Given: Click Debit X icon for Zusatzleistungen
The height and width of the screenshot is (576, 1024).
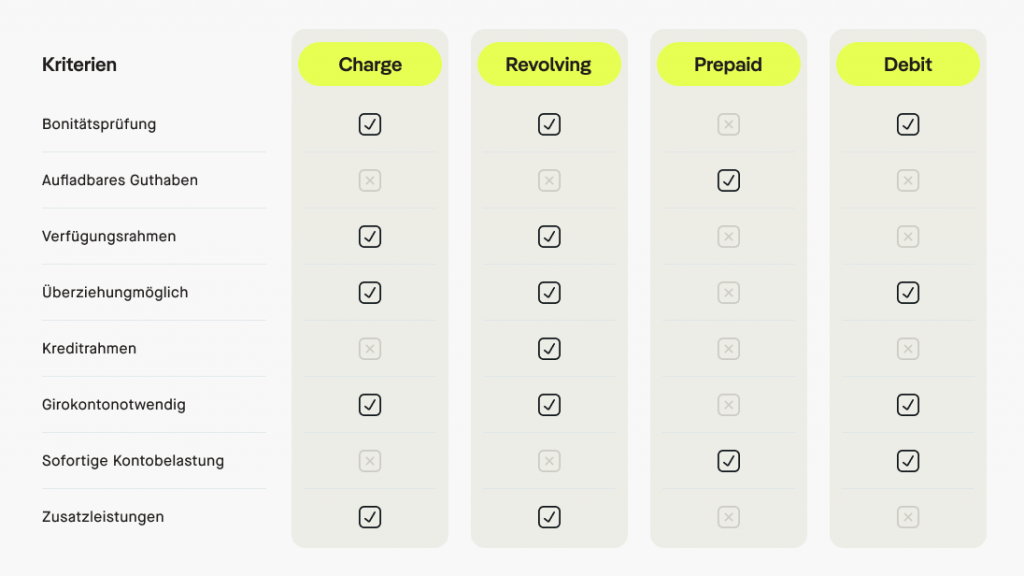Looking at the screenshot, I should [907, 517].
